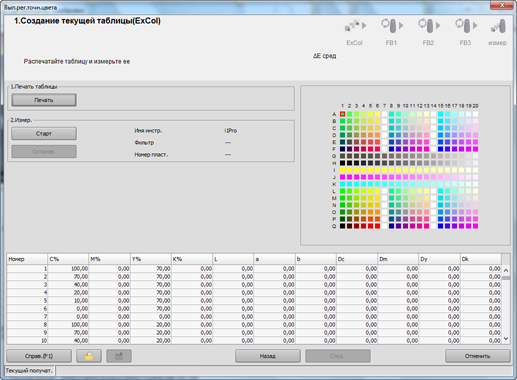
Task: Click the Имя инстр. label
Action: click(148, 131)
